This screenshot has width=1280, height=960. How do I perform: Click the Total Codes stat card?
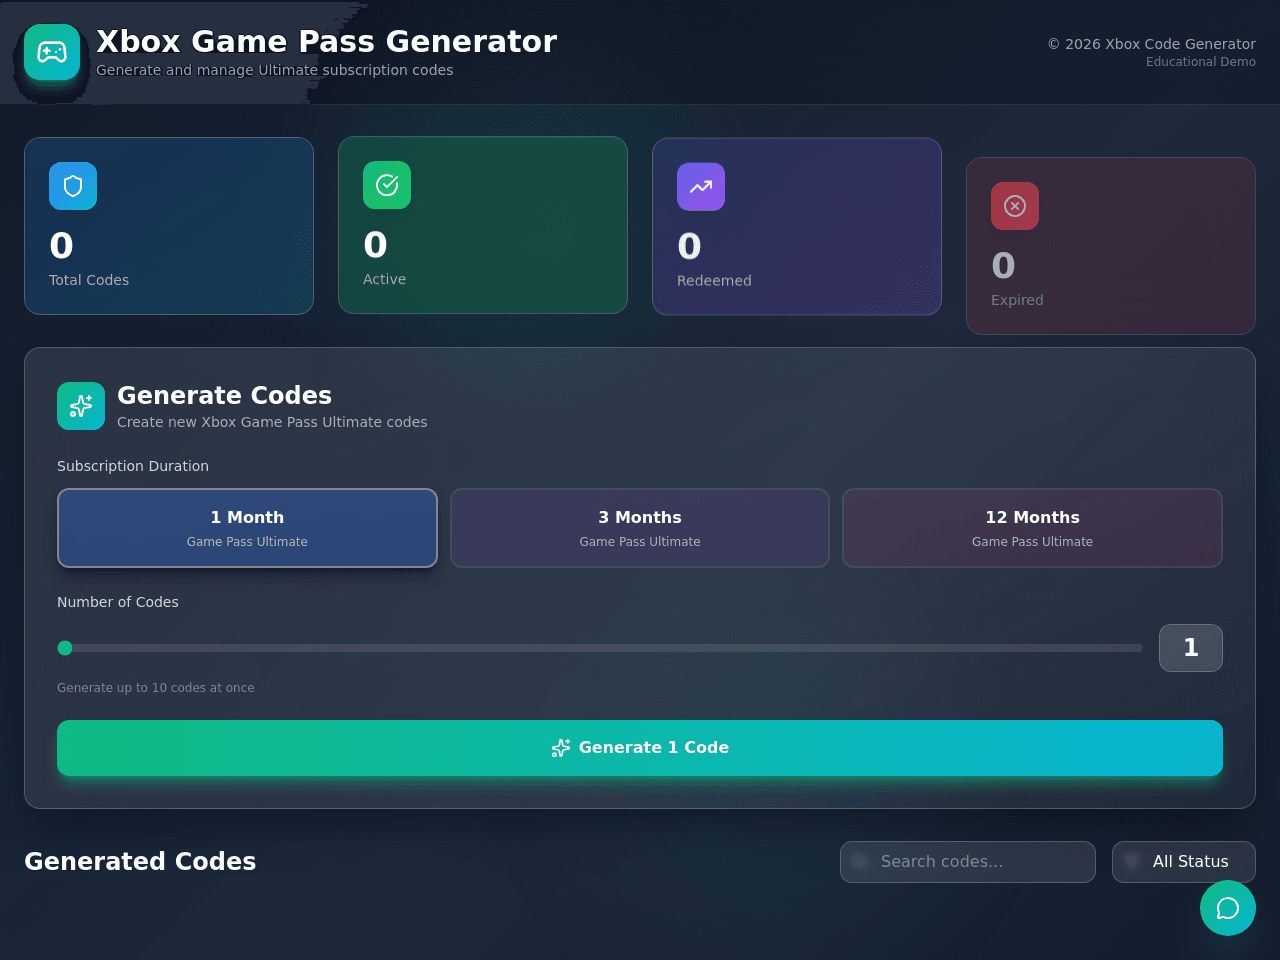point(169,226)
